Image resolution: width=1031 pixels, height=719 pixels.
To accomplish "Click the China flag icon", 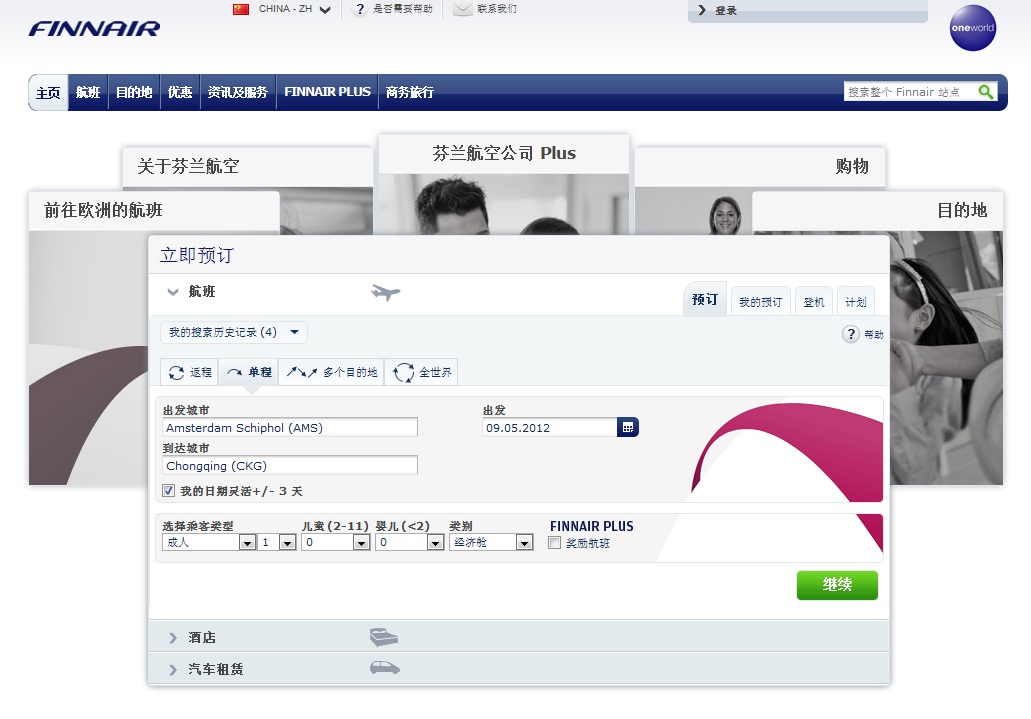I will (241, 9).
